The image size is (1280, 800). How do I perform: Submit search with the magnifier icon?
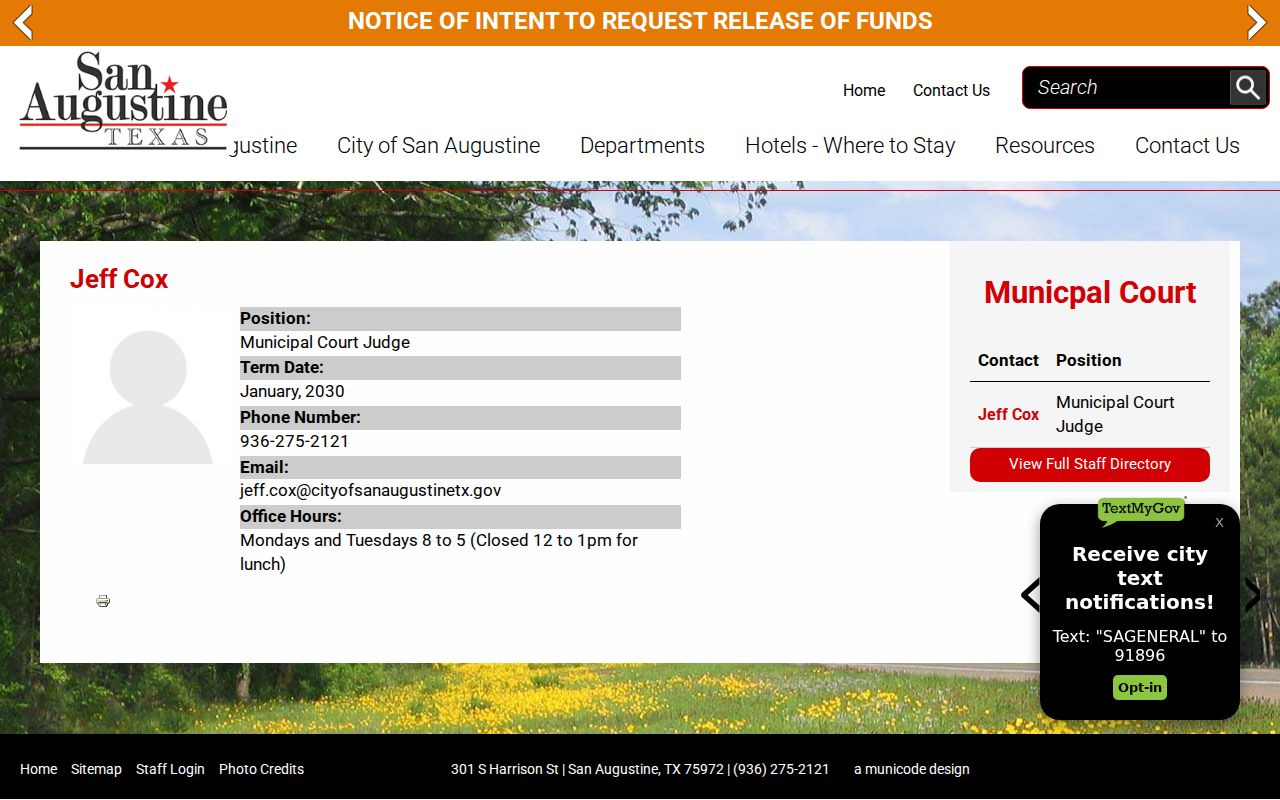pyautogui.click(x=1247, y=88)
